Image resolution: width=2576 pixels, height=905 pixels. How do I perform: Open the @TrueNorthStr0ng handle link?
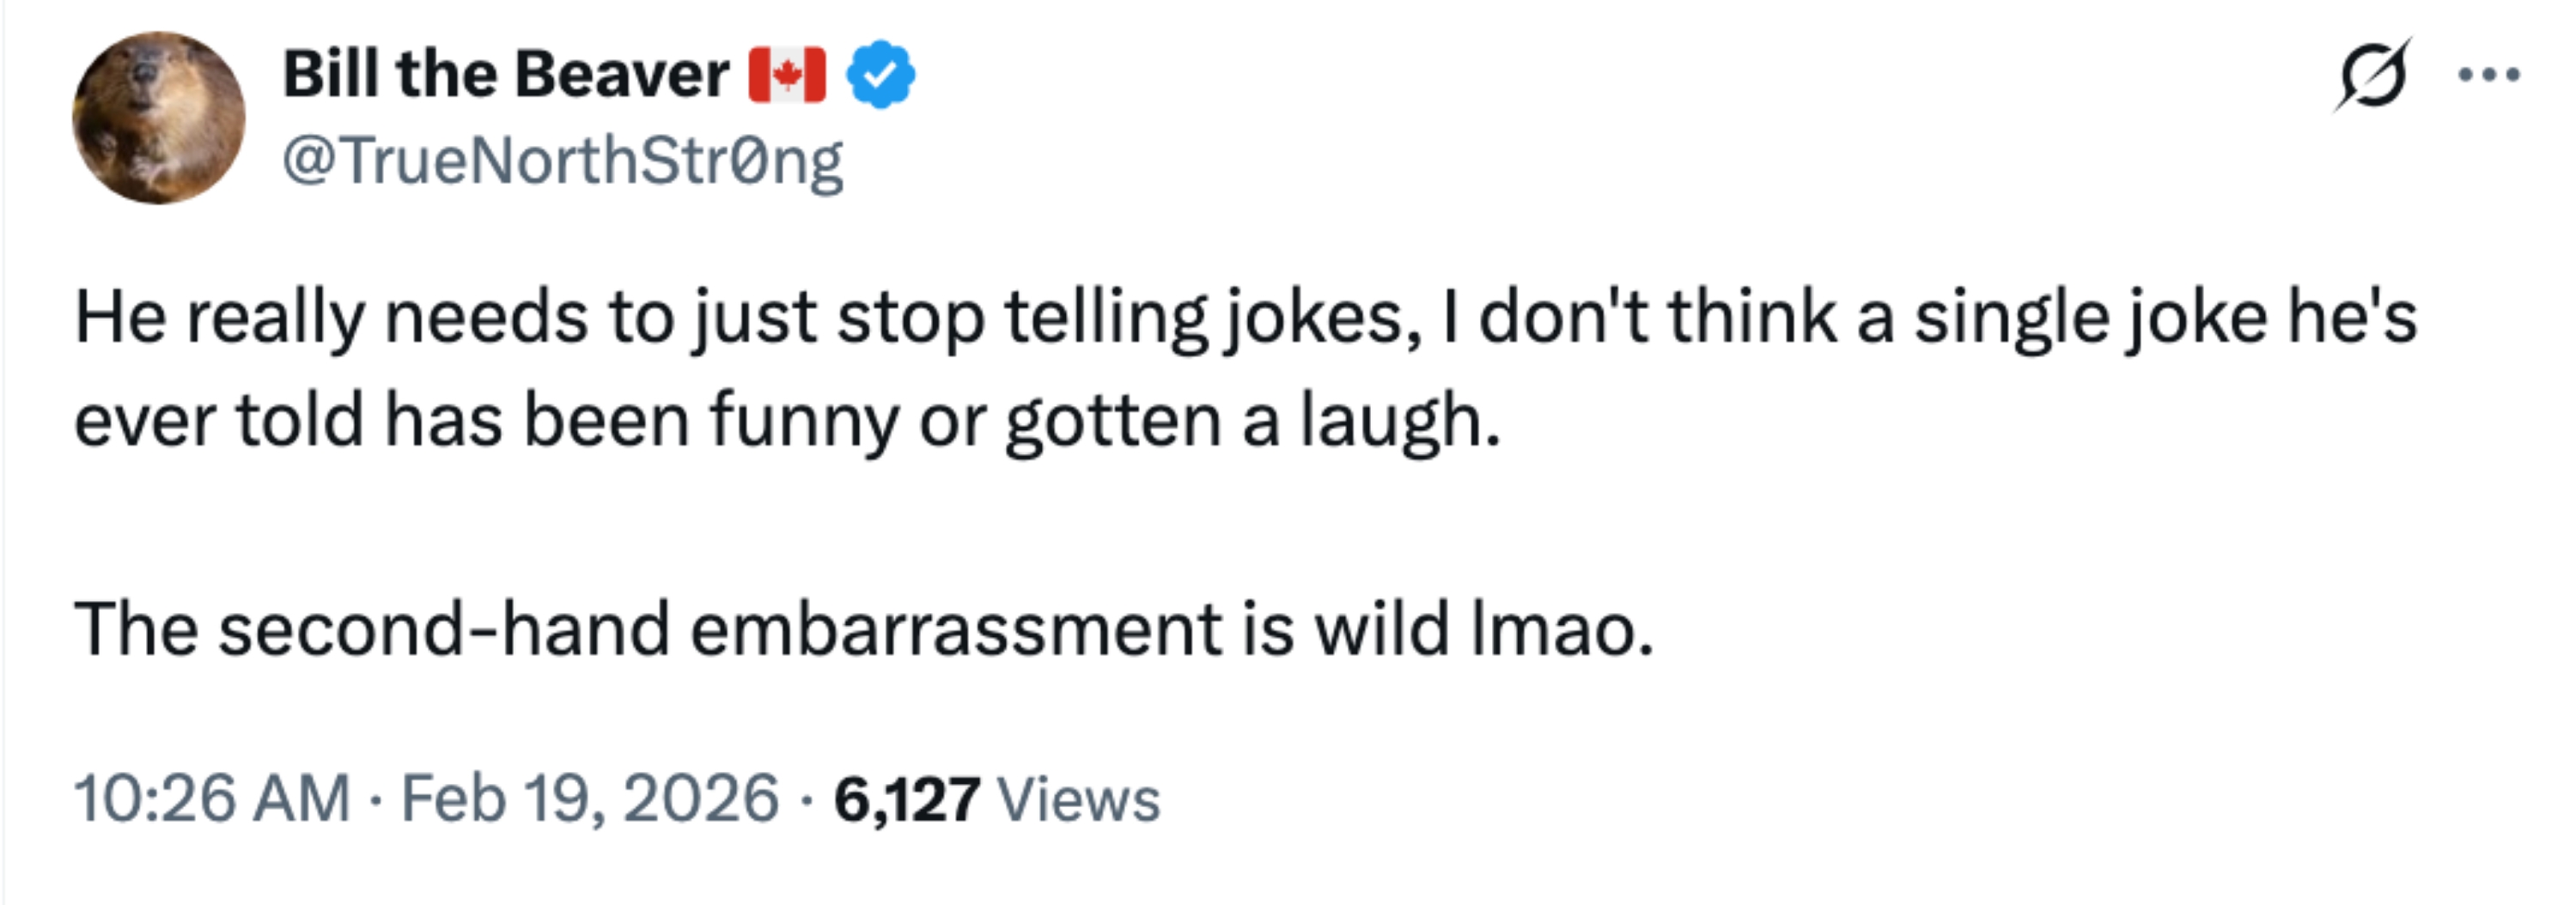[x=562, y=161]
